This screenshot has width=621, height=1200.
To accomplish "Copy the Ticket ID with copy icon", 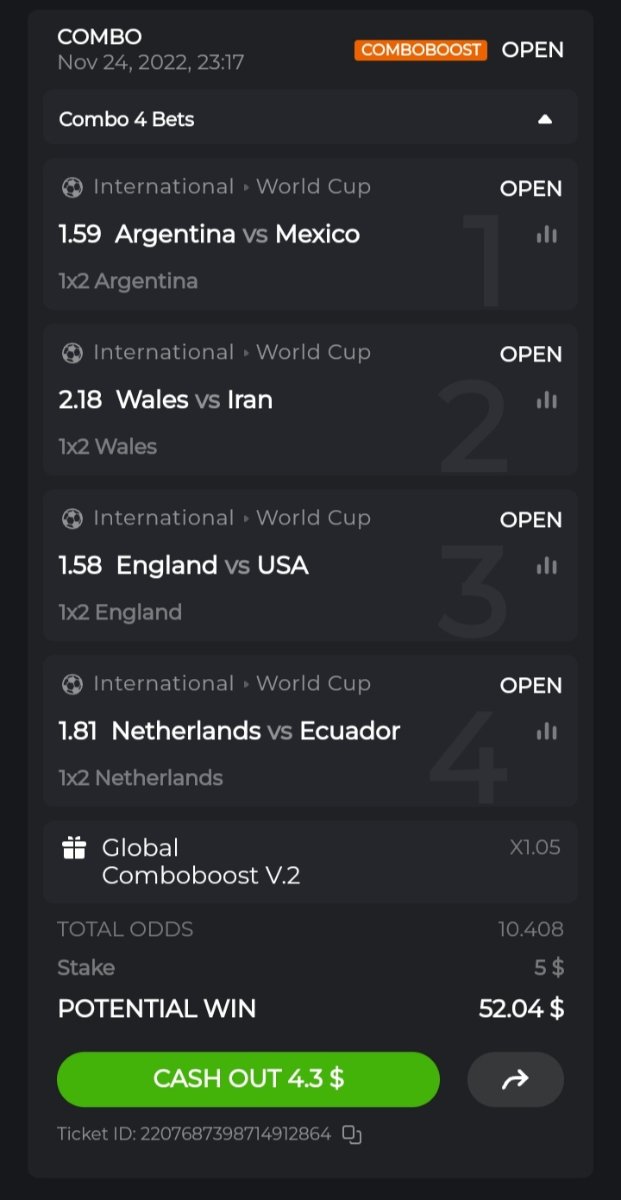I will [x=351, y=1134].
